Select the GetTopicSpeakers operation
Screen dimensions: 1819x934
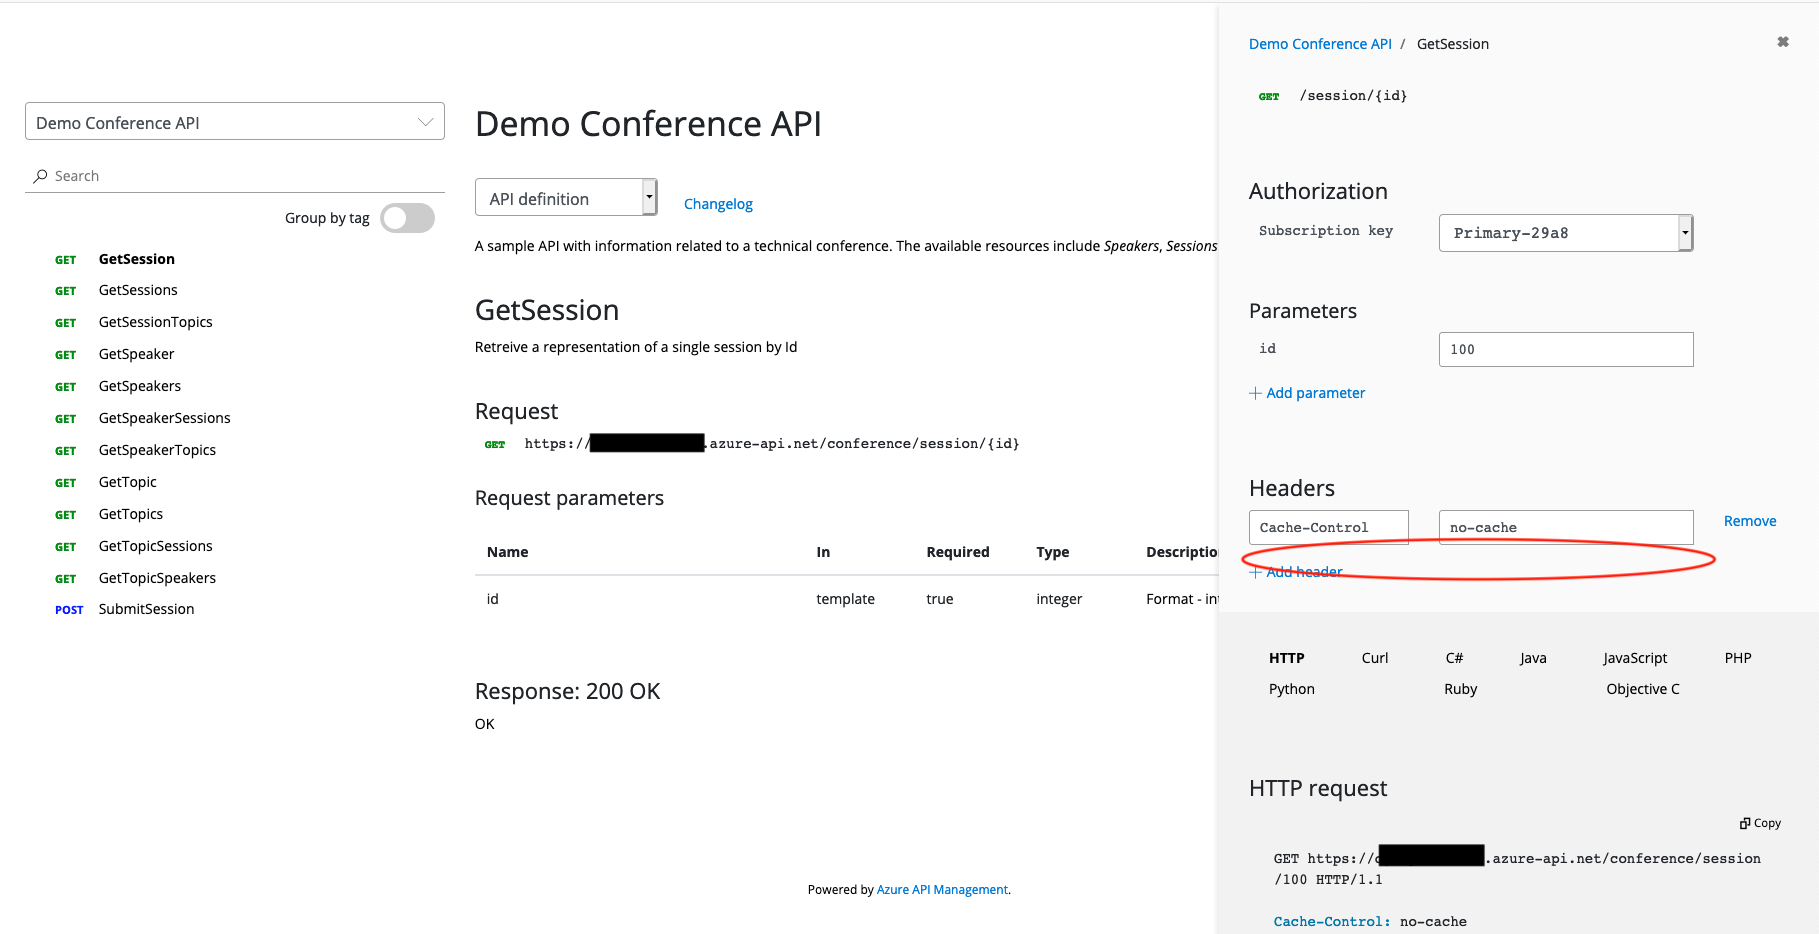tap(157, 578)
